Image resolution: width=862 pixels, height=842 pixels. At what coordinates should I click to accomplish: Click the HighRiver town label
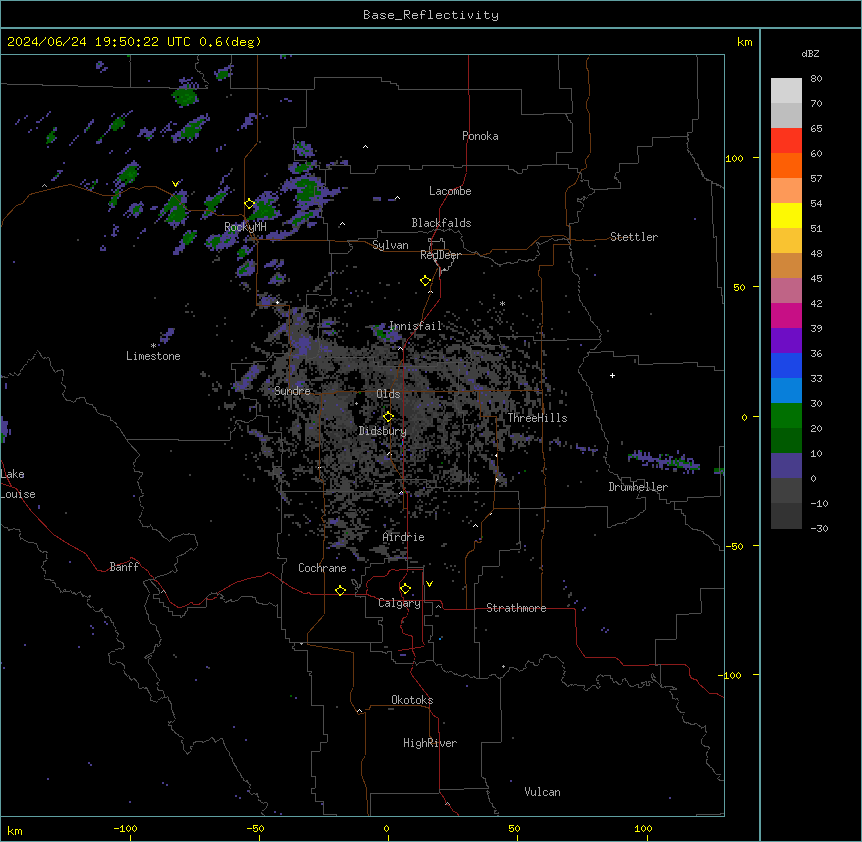pos(430,743)
